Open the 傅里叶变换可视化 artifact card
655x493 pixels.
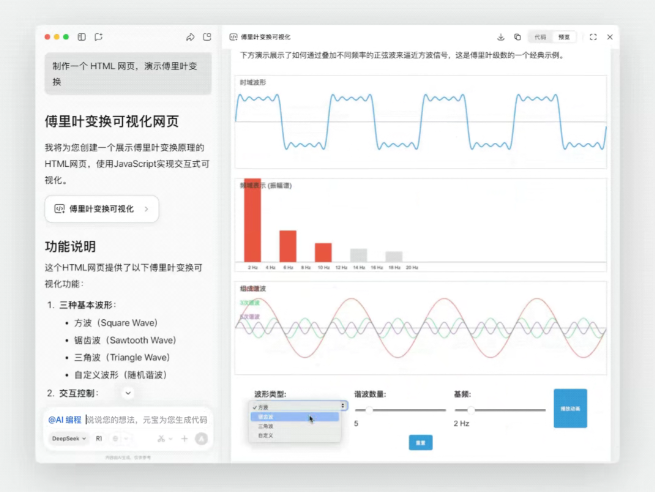coord(102,209)
